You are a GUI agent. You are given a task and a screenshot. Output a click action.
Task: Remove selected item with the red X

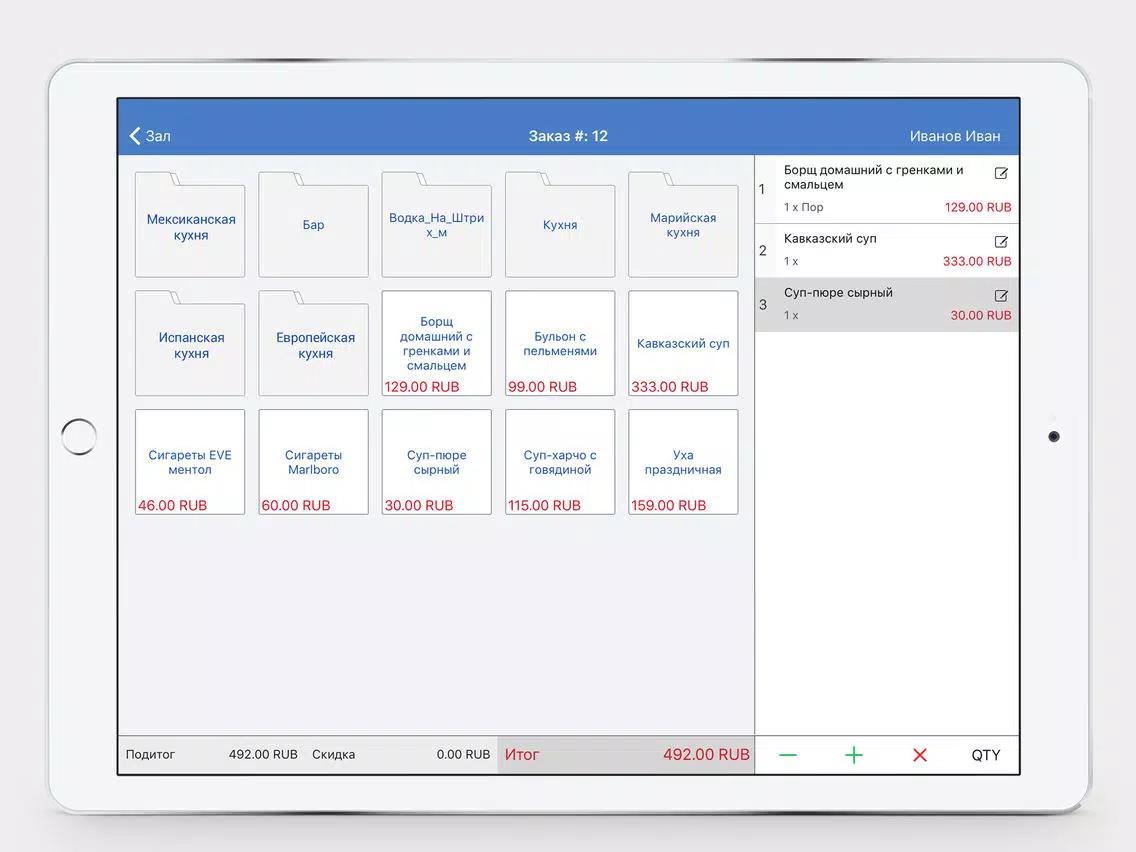click(919, 755)
